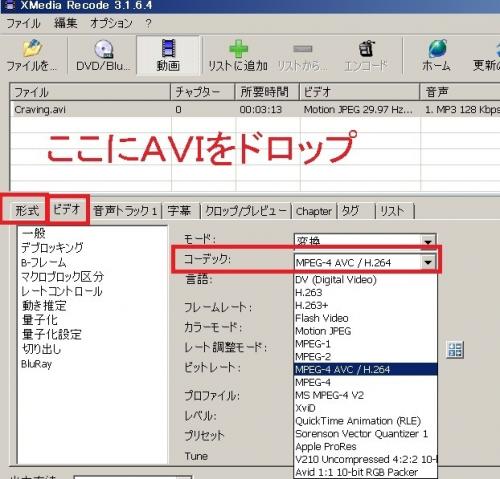Switch to the 字幕 tab

click(179, 211)
